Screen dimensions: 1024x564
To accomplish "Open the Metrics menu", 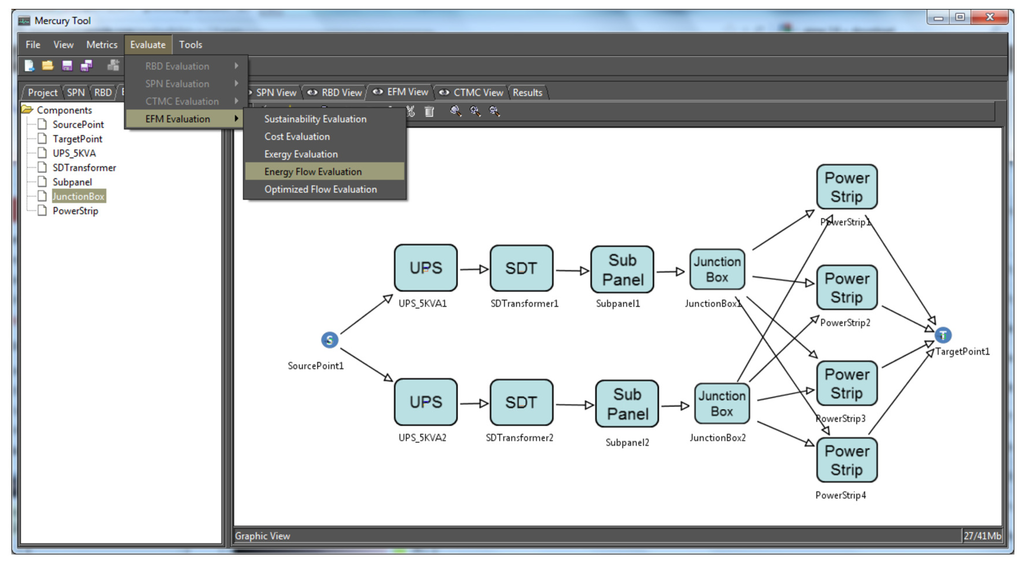I will pos(101,45).
